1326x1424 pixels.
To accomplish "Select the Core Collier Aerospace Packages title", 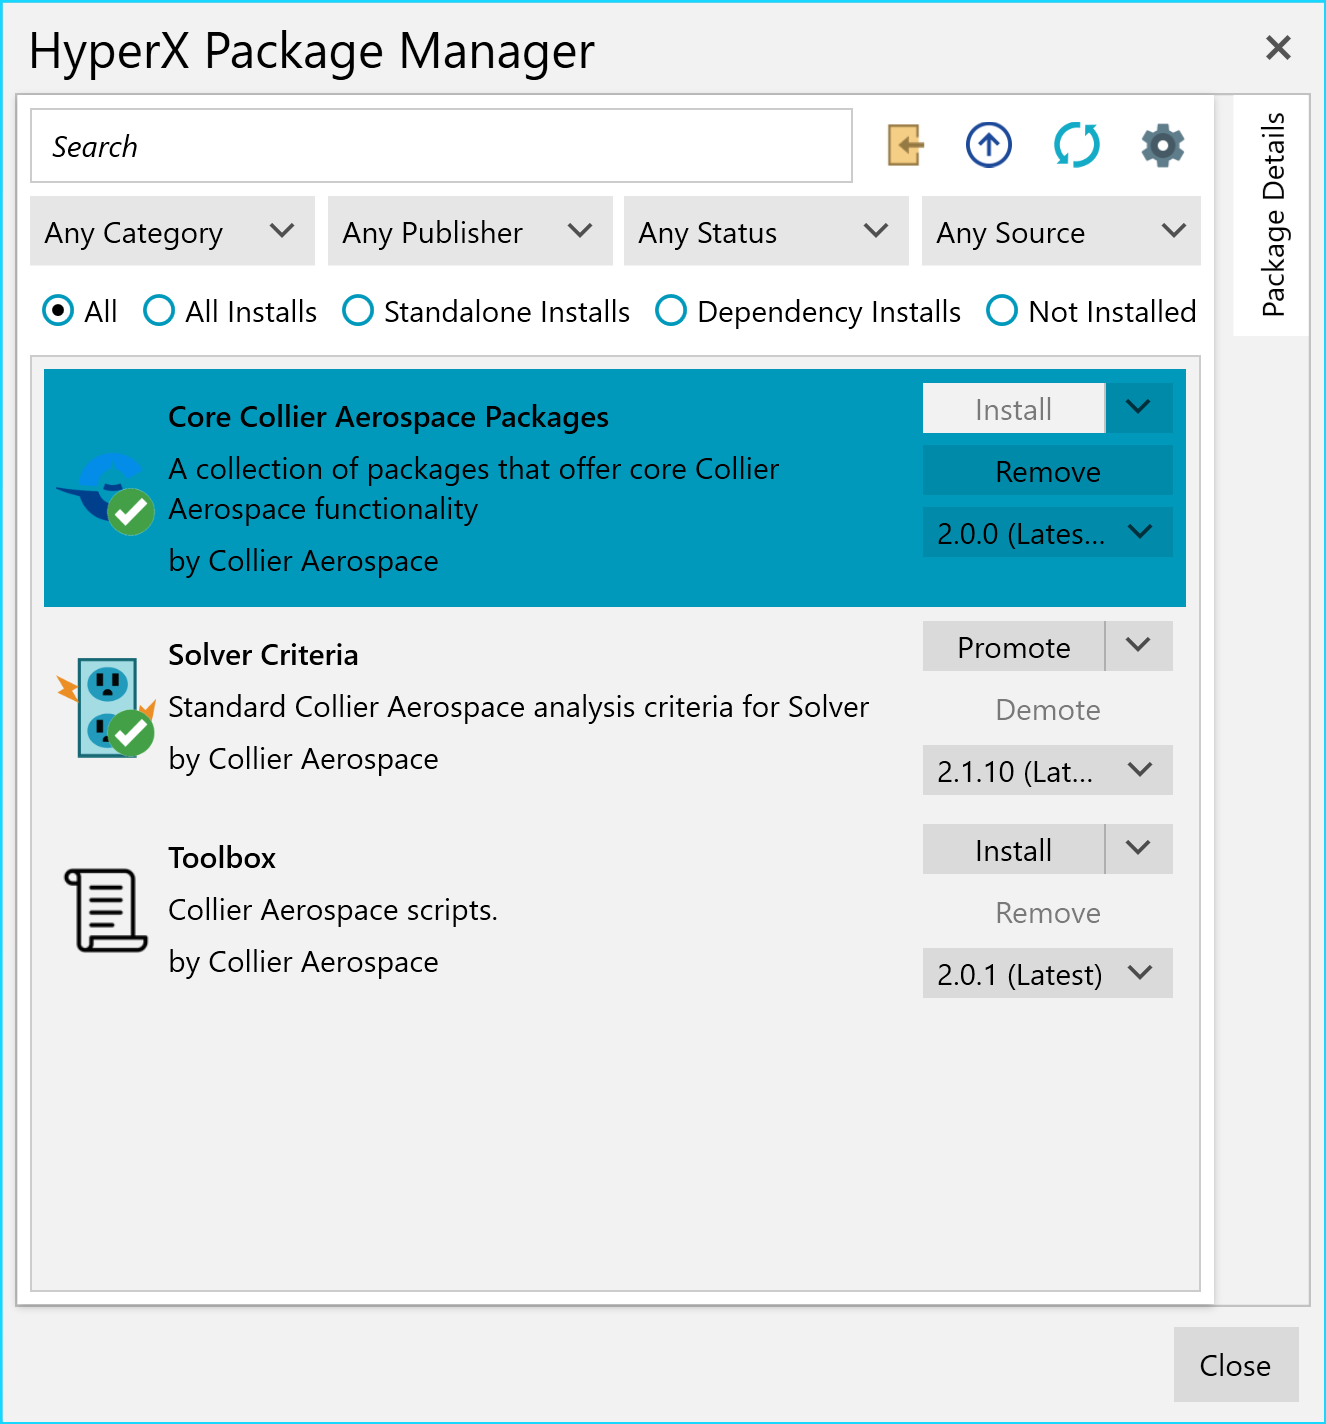I will pos(388,417).
